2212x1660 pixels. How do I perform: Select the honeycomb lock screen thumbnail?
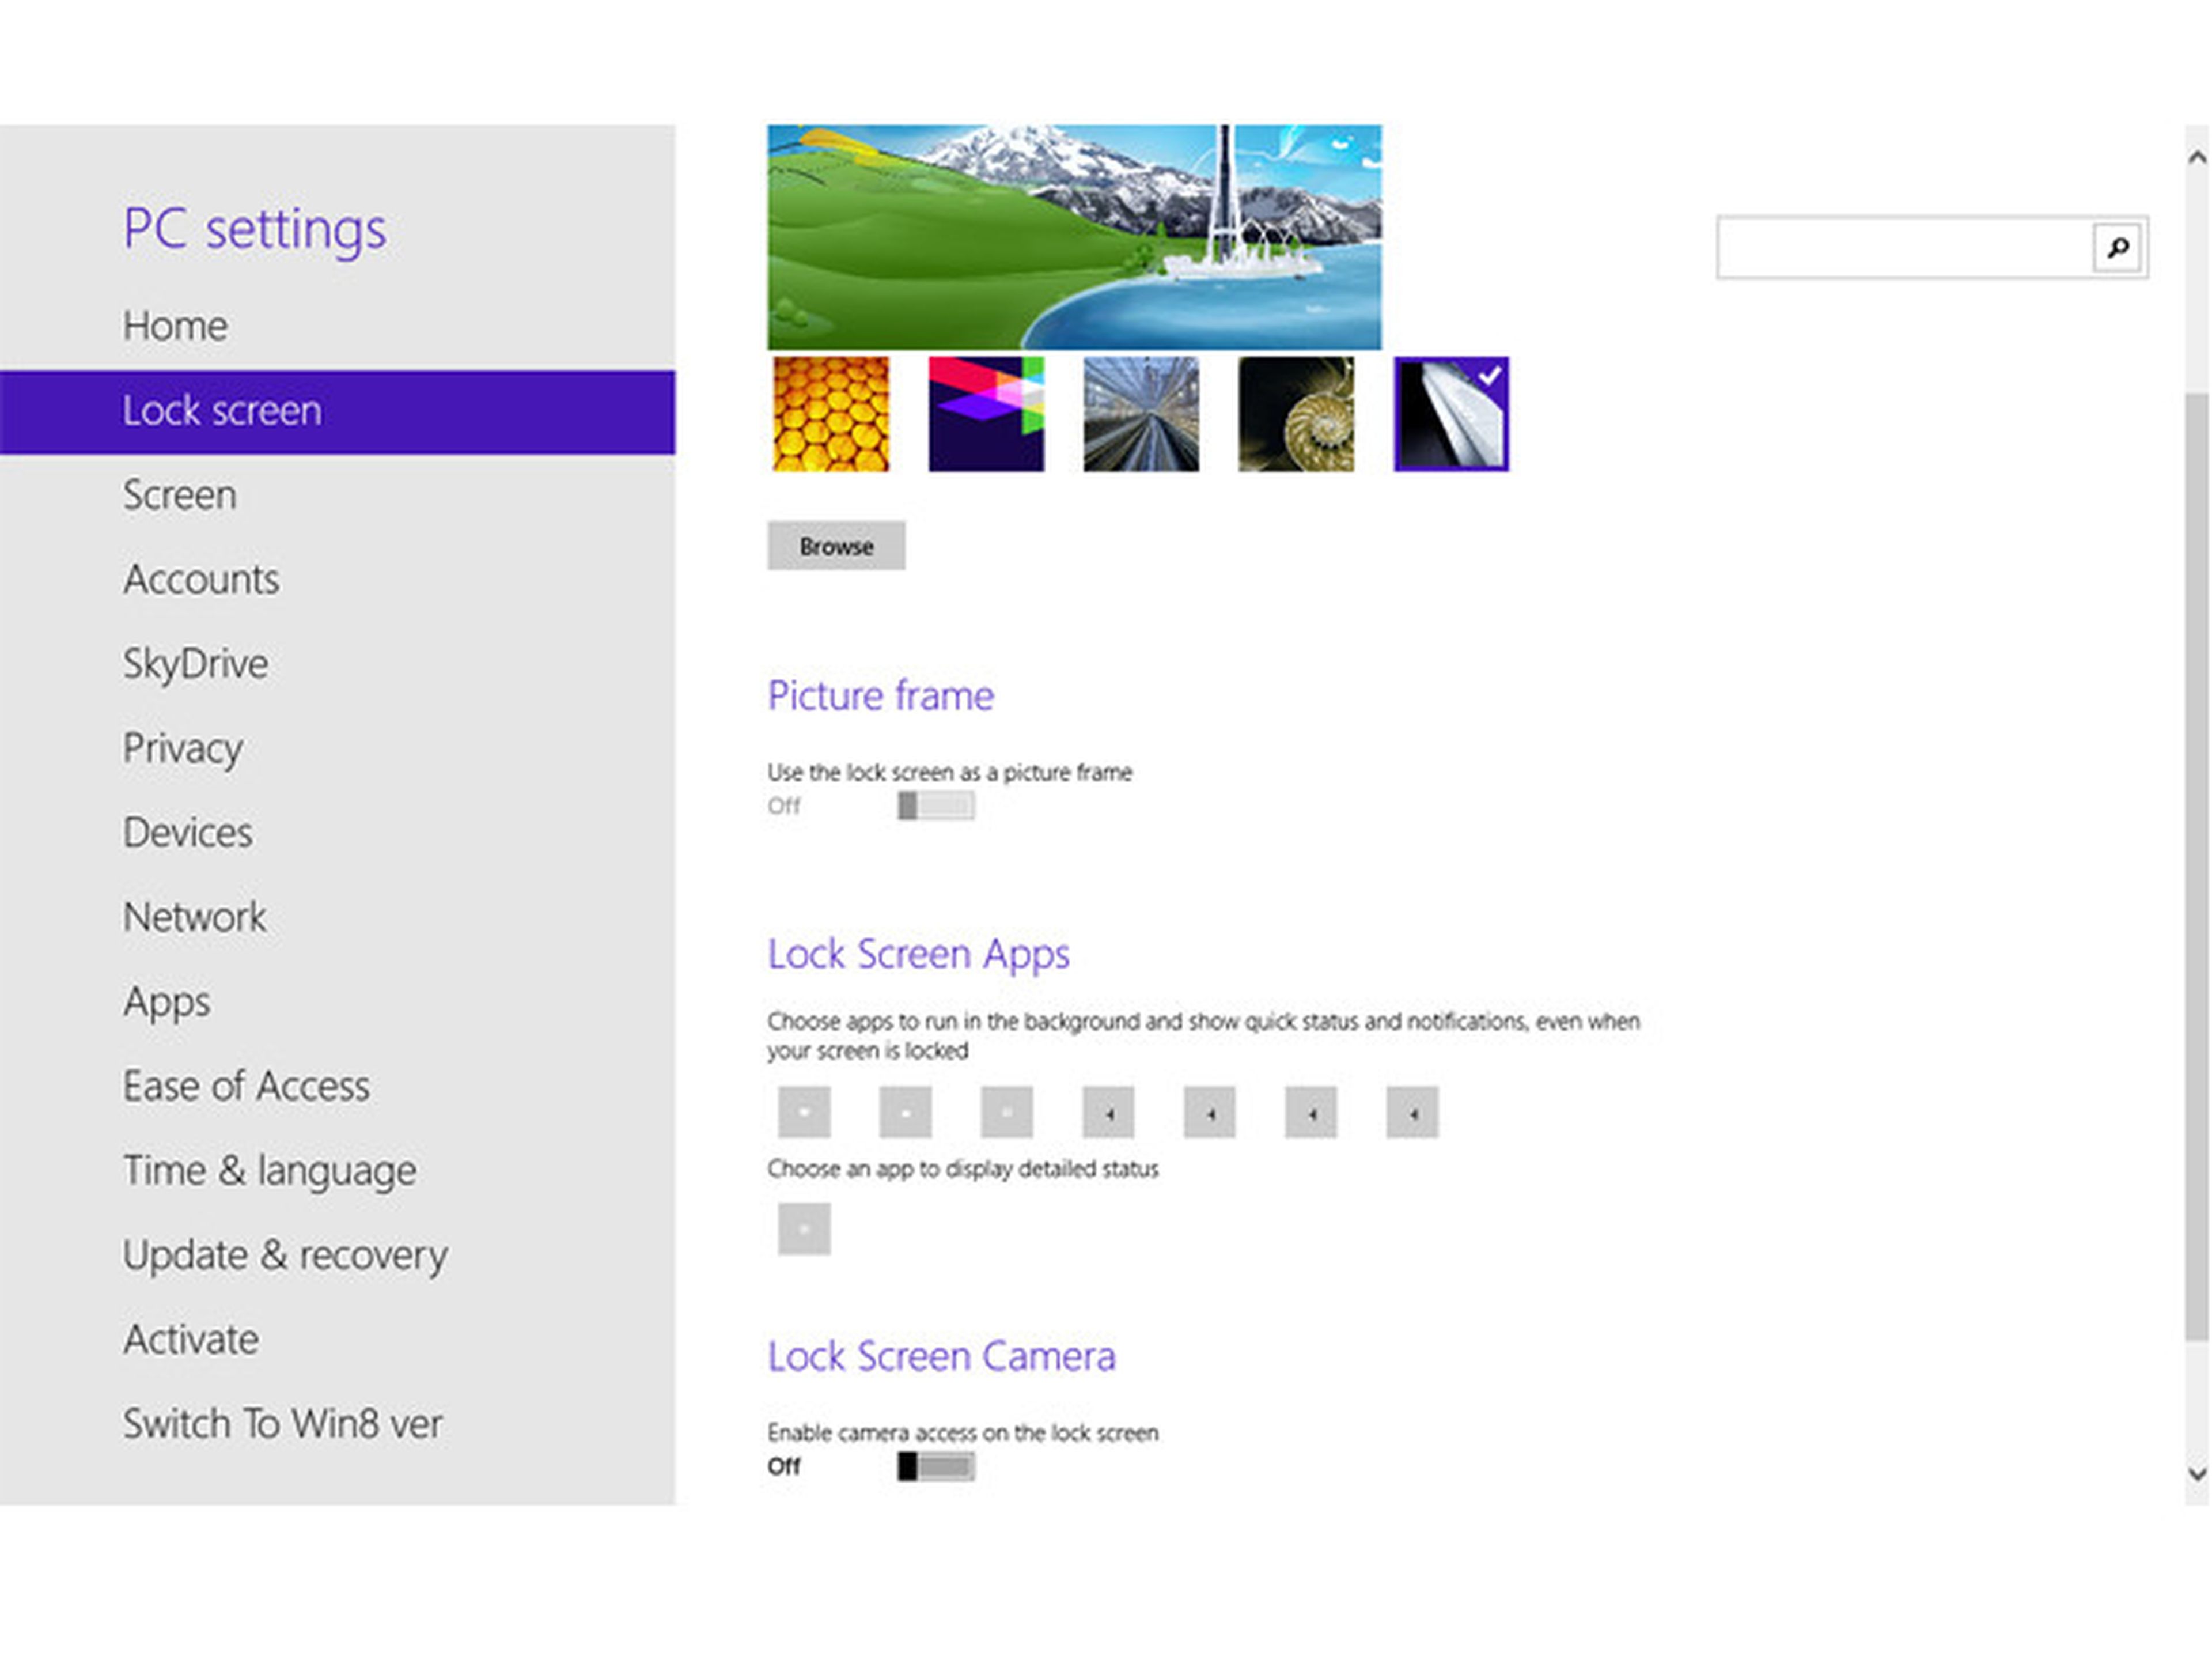click(x=830, y=413)
